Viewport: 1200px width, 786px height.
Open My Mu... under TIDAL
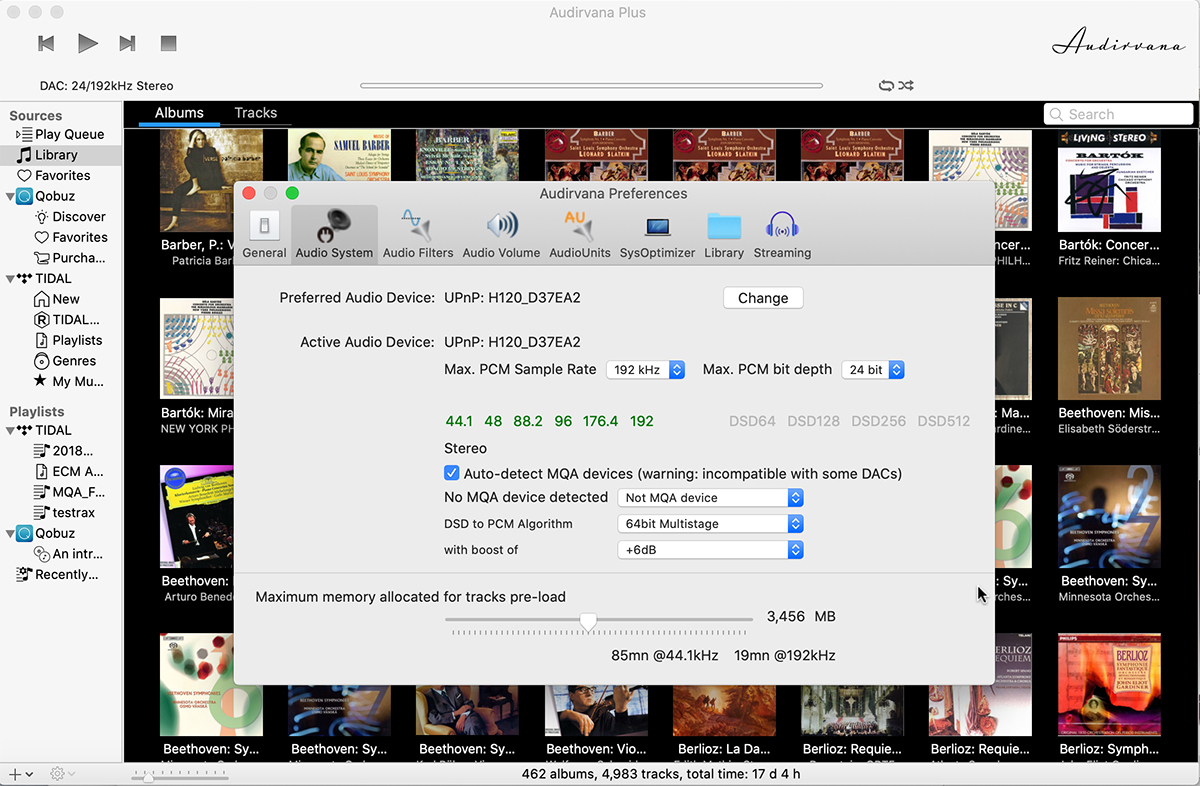click(x=78, y=382)
